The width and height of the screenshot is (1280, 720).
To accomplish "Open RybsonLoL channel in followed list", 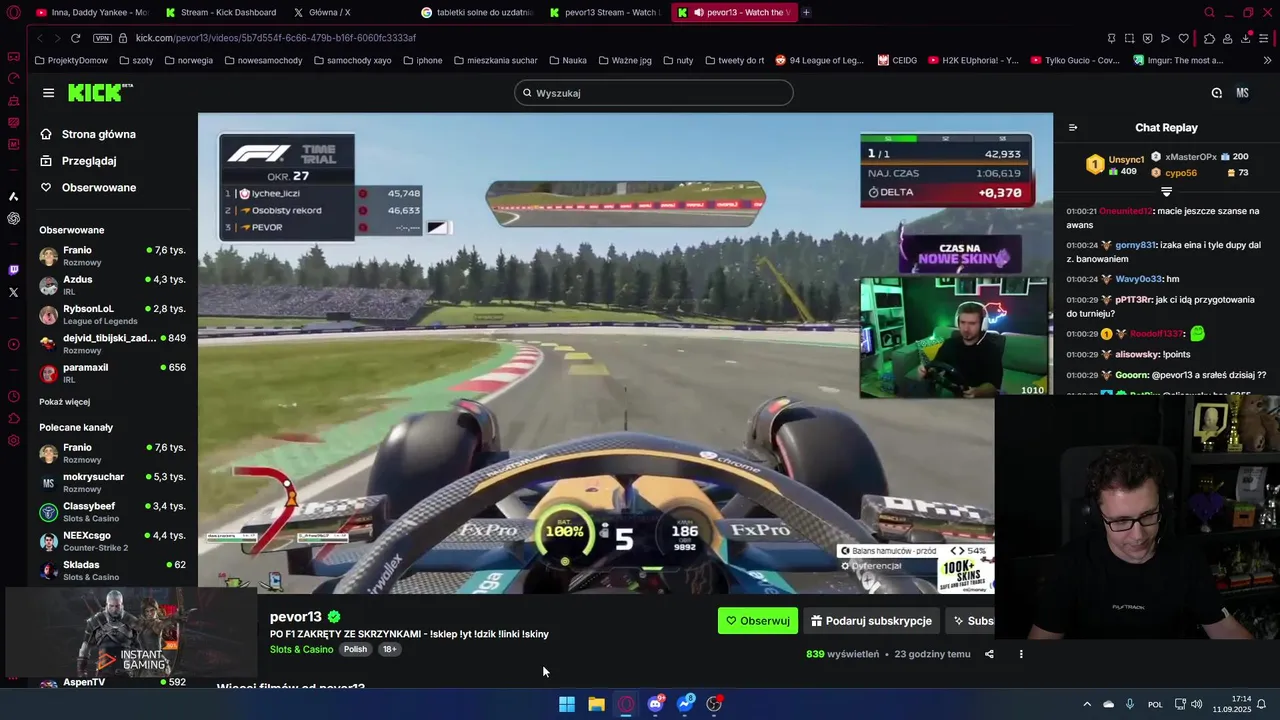I will coord(112,314).
